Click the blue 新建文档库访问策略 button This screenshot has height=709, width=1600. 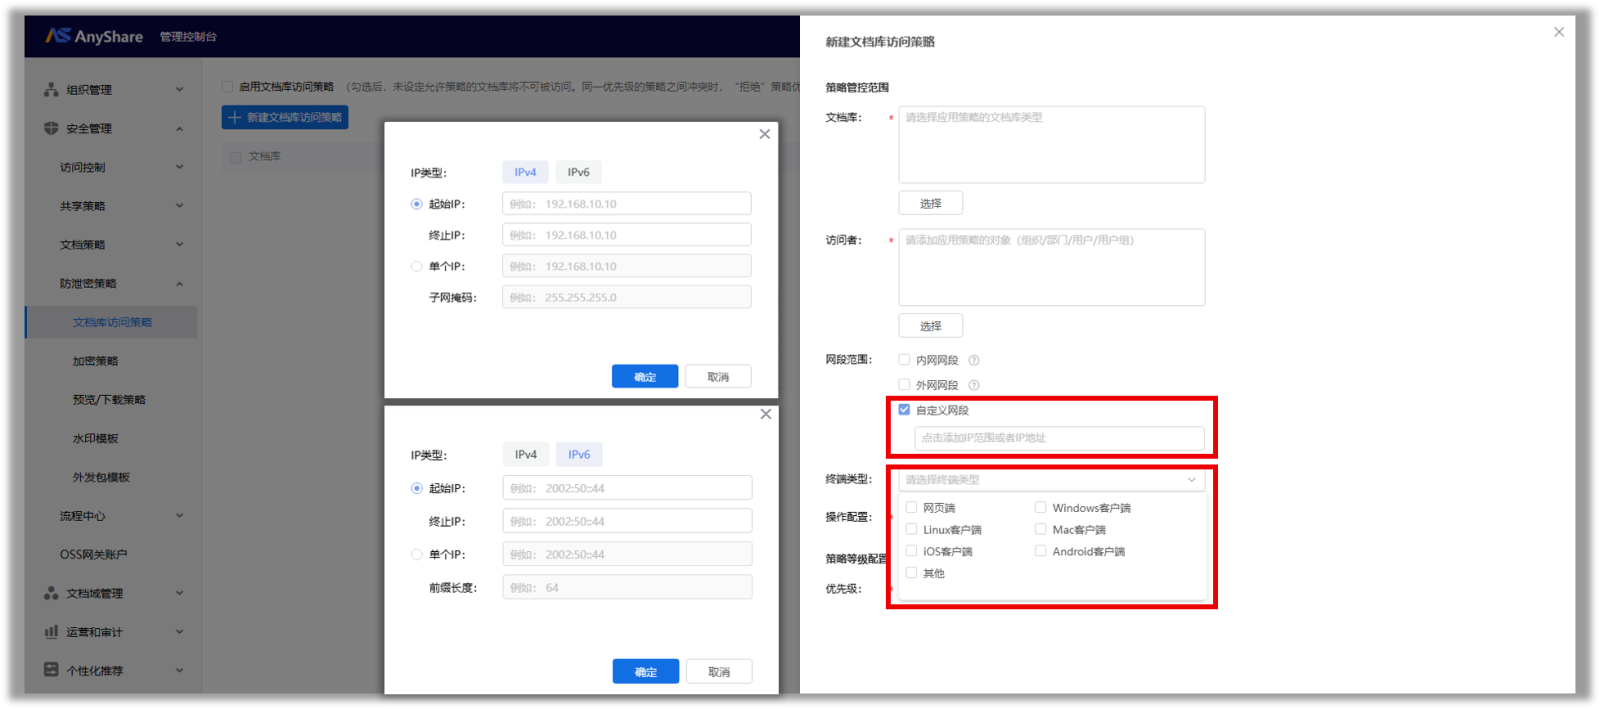(x=285, y=117)
